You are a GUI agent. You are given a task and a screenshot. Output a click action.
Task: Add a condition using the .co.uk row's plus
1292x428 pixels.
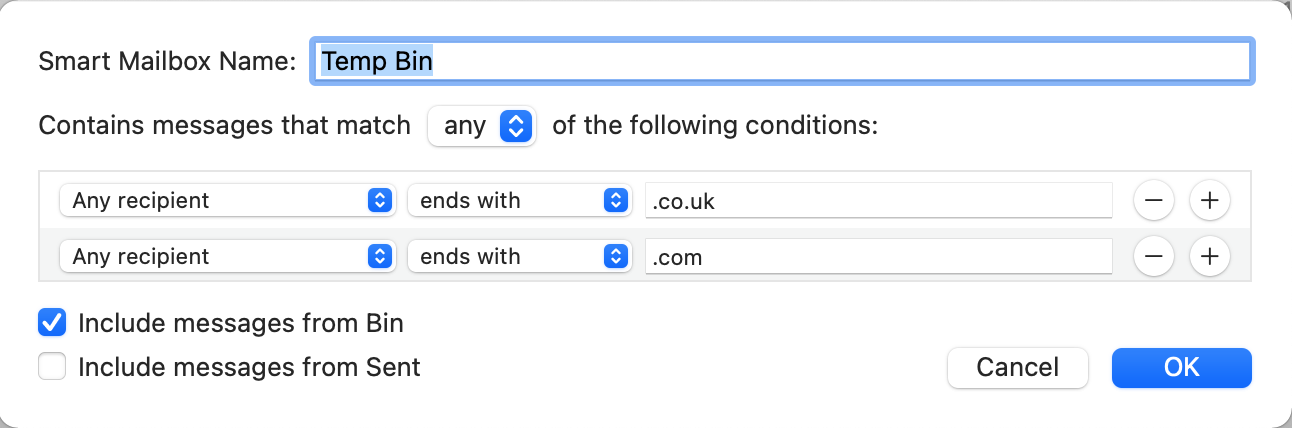(x=1209, y=200)
